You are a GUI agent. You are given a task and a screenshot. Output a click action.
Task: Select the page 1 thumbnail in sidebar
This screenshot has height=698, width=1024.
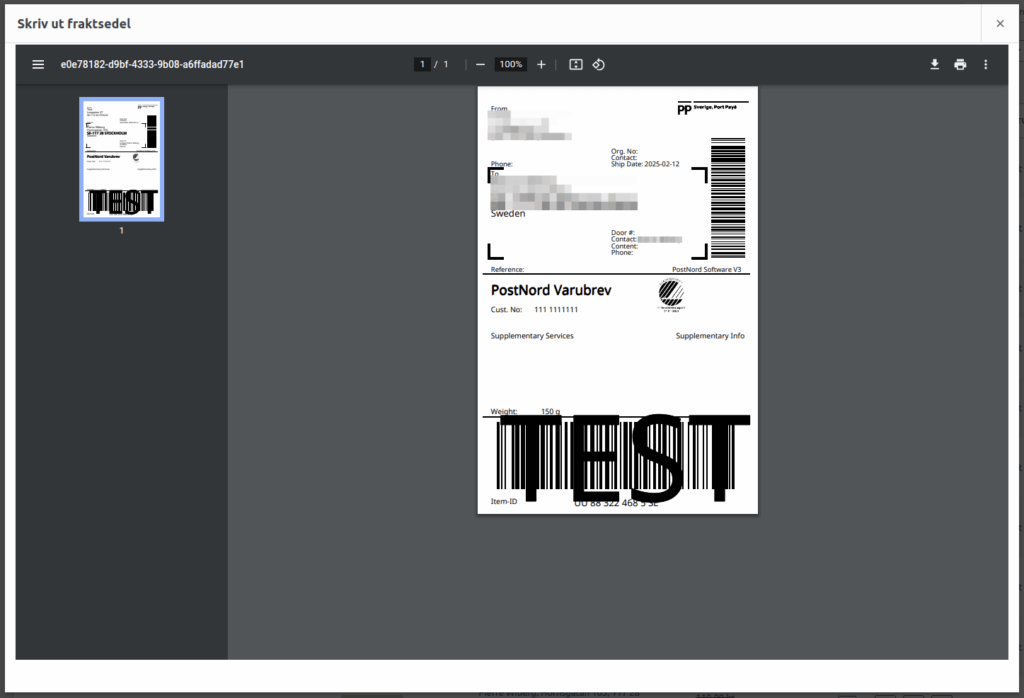tap(122, 159)
